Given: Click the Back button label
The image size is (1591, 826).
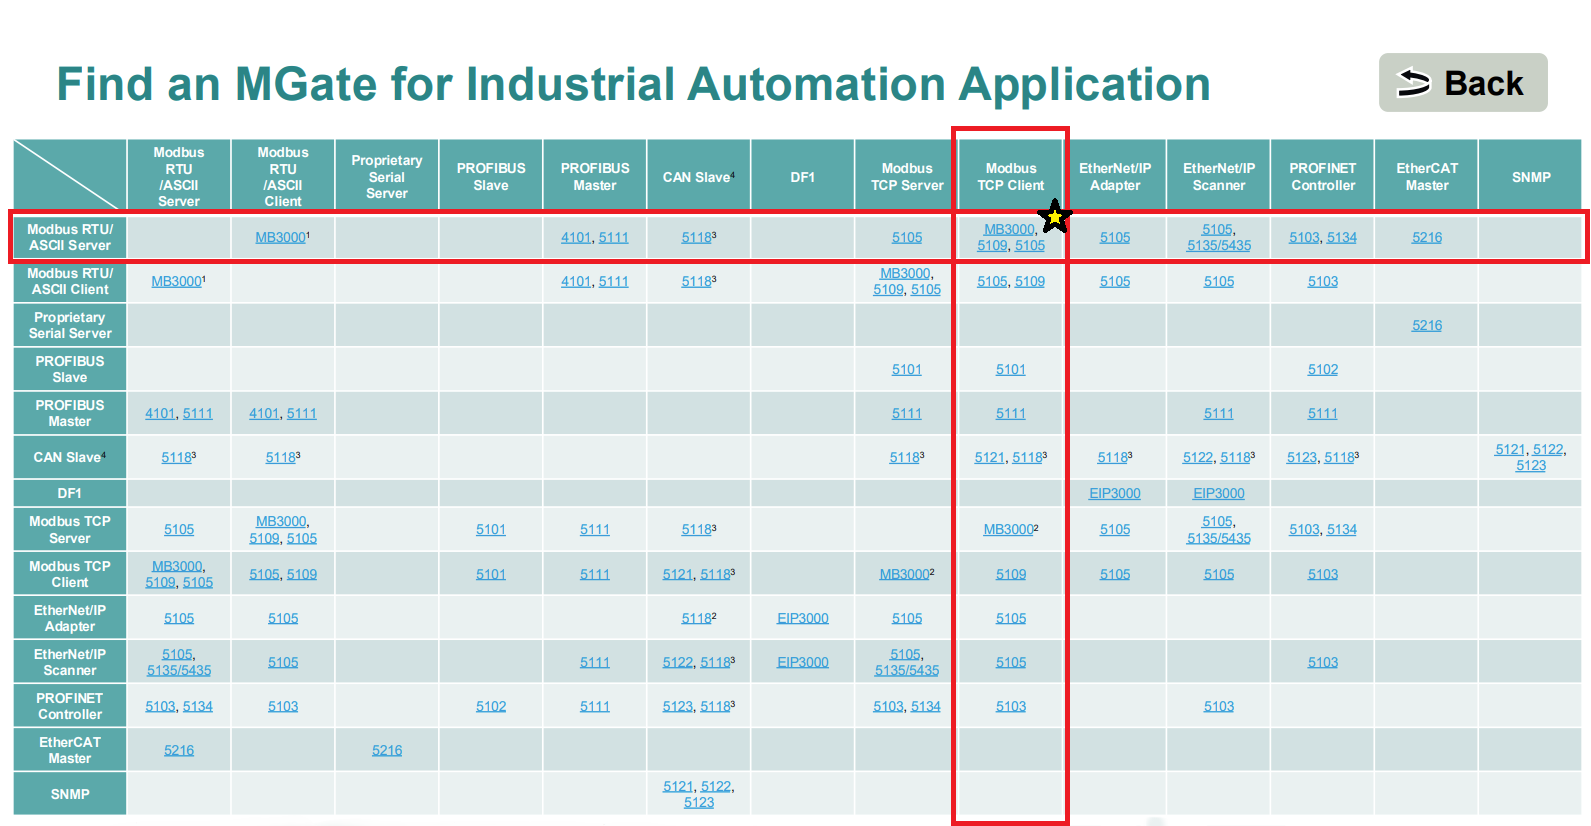Looking at the screenshot, I should (1484, 83).
